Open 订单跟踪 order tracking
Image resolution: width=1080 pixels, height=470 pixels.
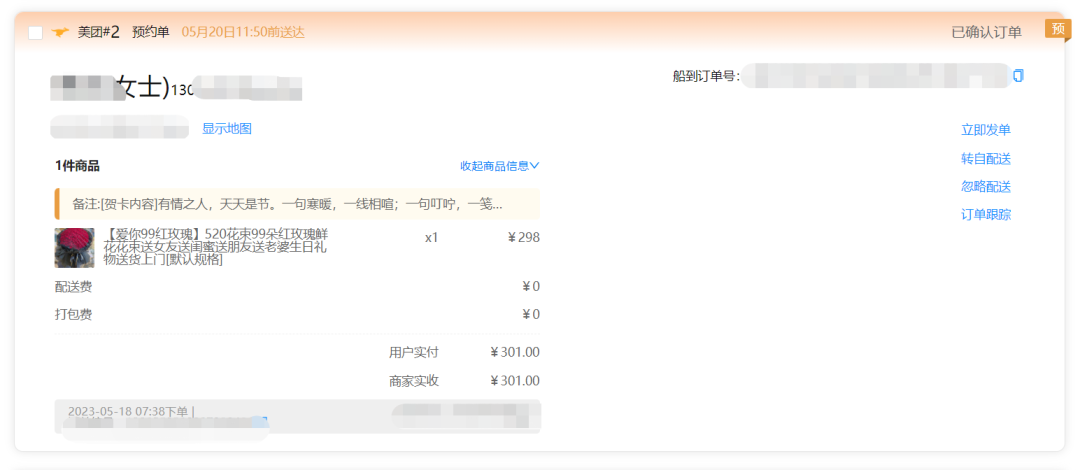[986, 215]
